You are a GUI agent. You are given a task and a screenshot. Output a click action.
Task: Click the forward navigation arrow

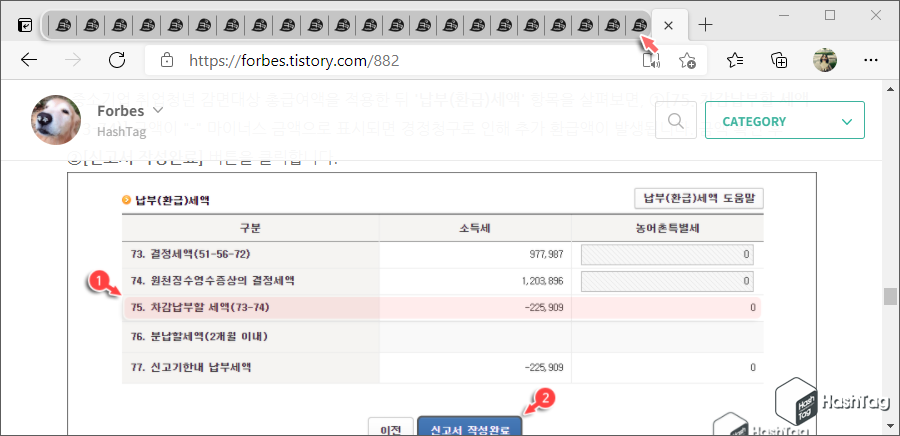point(73,60)
